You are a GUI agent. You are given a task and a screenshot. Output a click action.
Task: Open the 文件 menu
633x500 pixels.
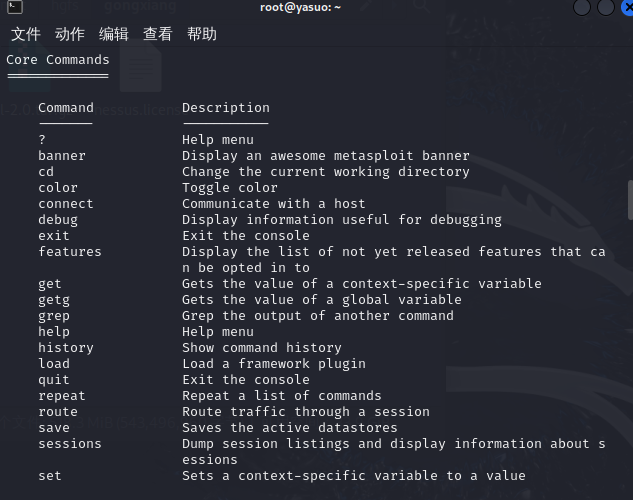click(26, 34)
